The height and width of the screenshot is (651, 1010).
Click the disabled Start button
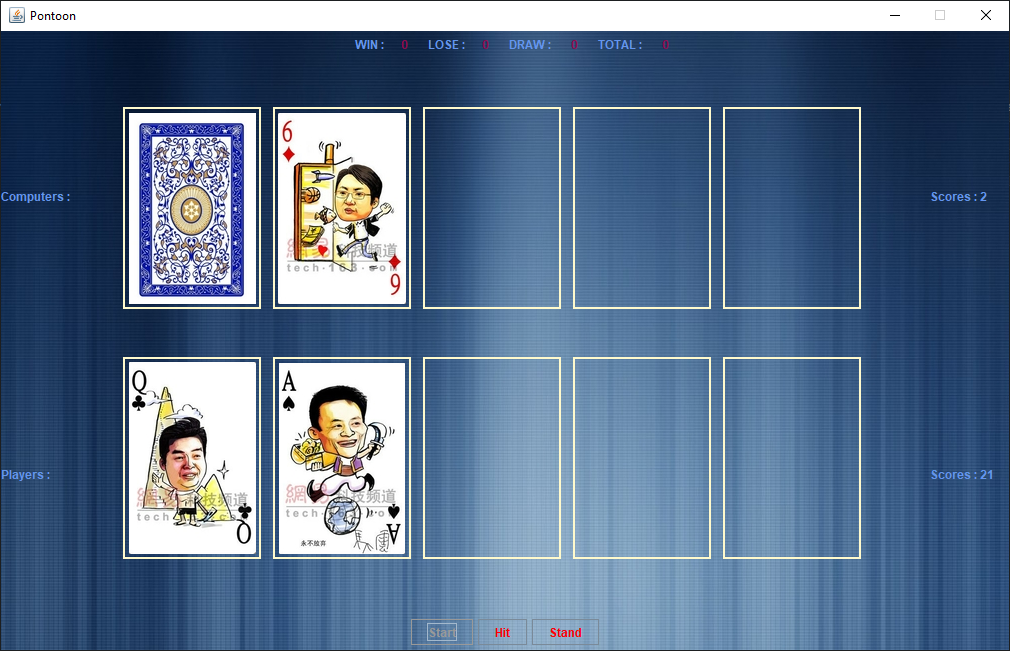pyautogui.click(x=441, y=632)
